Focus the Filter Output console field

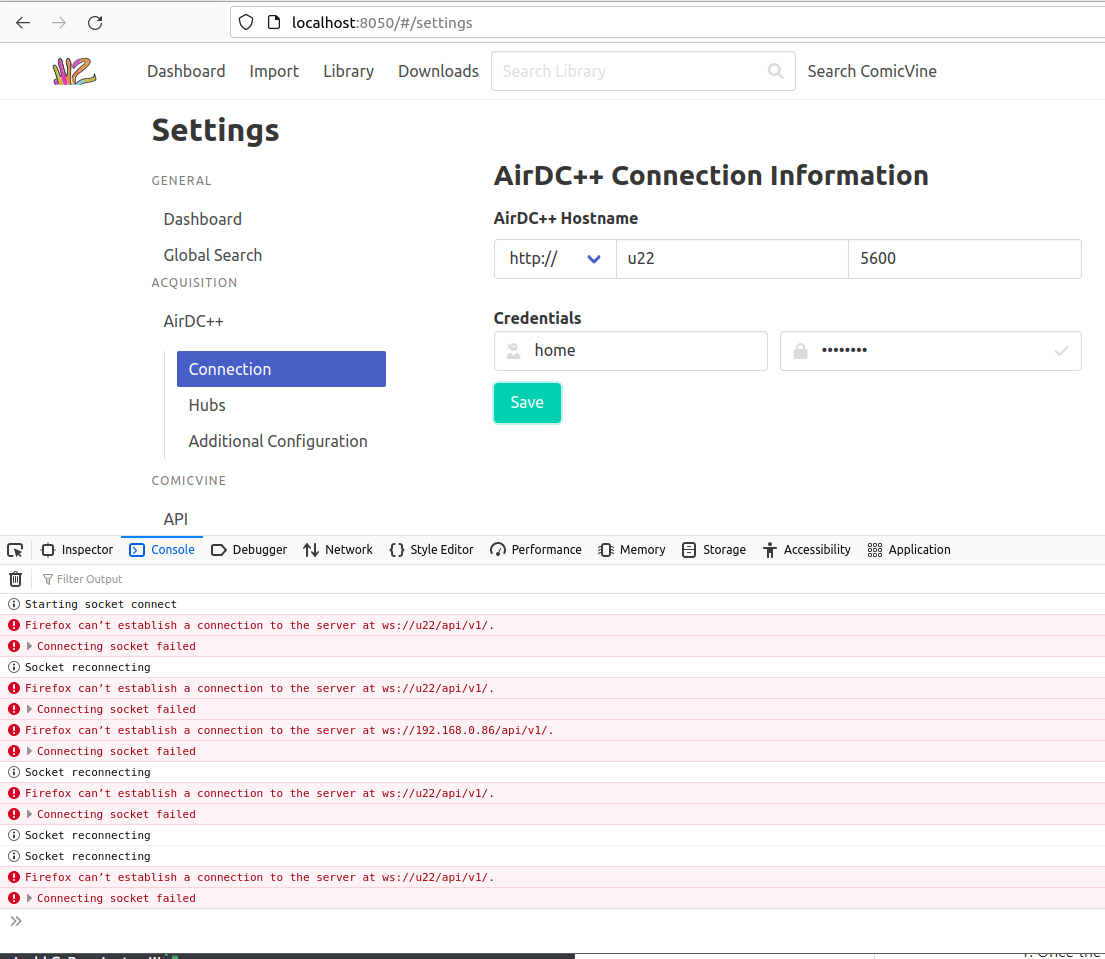coord(89,579)
